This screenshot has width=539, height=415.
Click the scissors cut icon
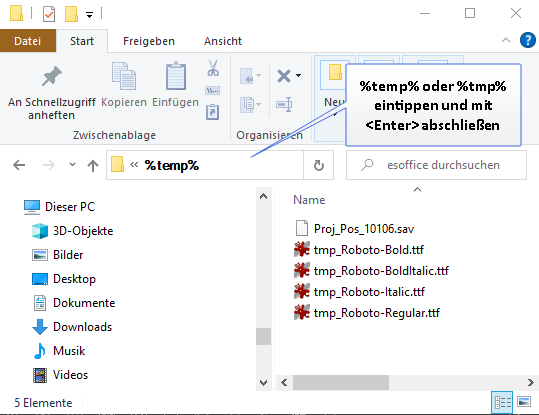click(213, 68)
